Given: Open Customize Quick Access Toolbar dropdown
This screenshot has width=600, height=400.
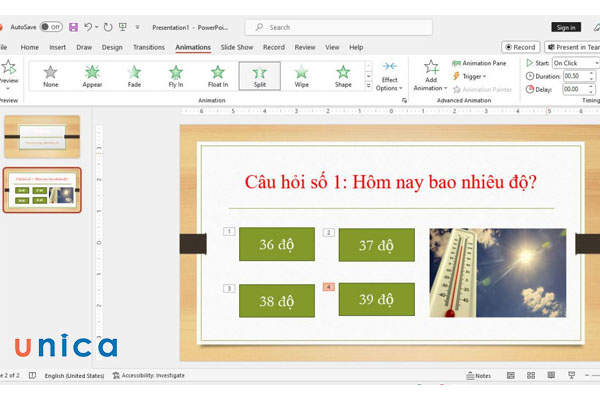Looking at the screenshot, I should (x=137, y=27).
